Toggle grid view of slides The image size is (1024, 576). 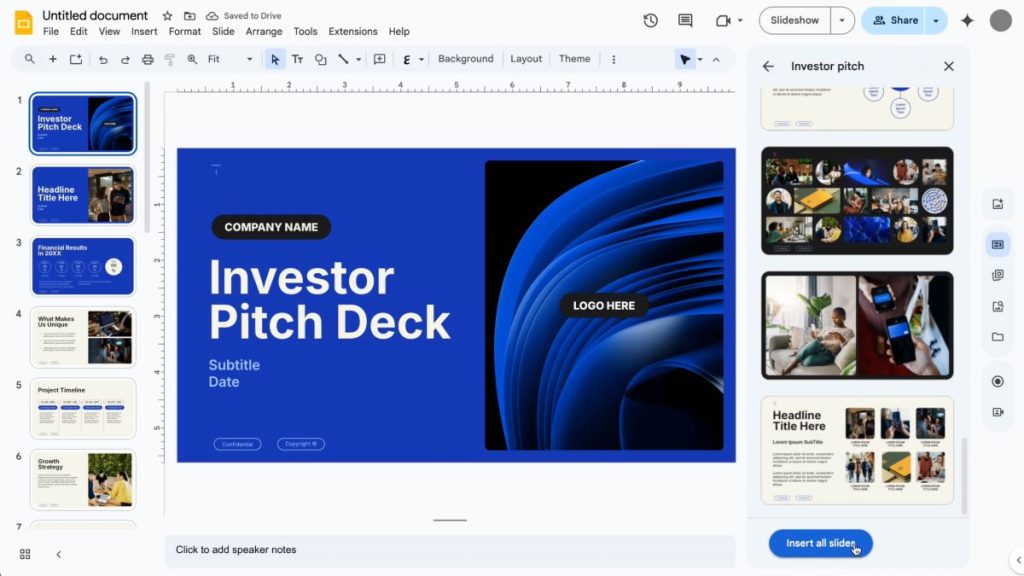(25, 554)
